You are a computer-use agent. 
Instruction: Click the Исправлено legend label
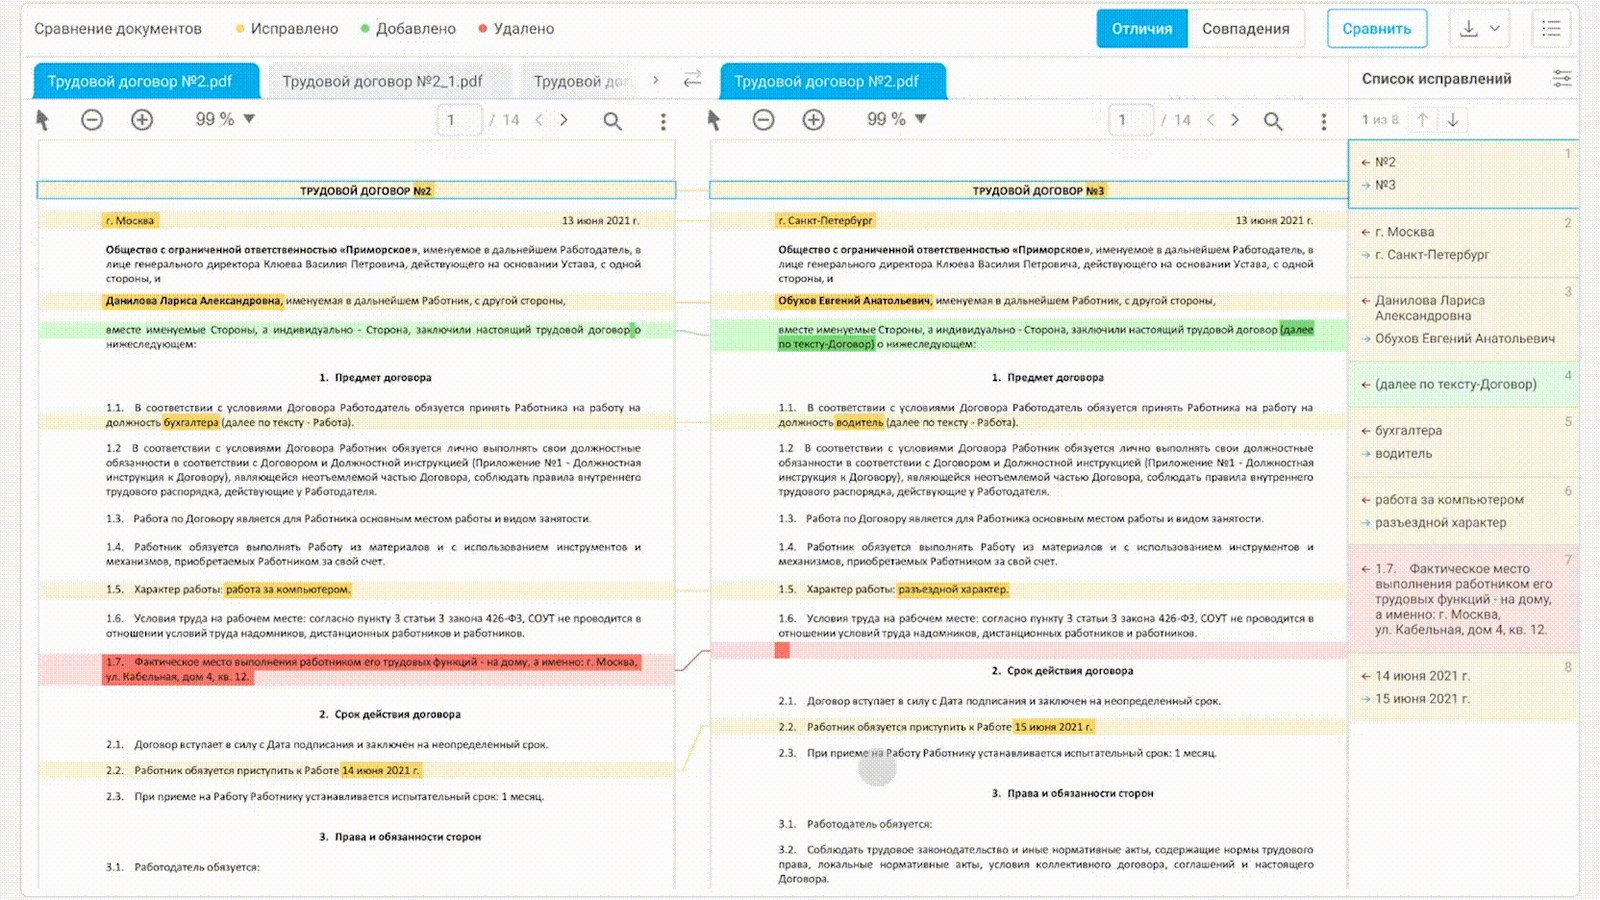coord(294,29)
